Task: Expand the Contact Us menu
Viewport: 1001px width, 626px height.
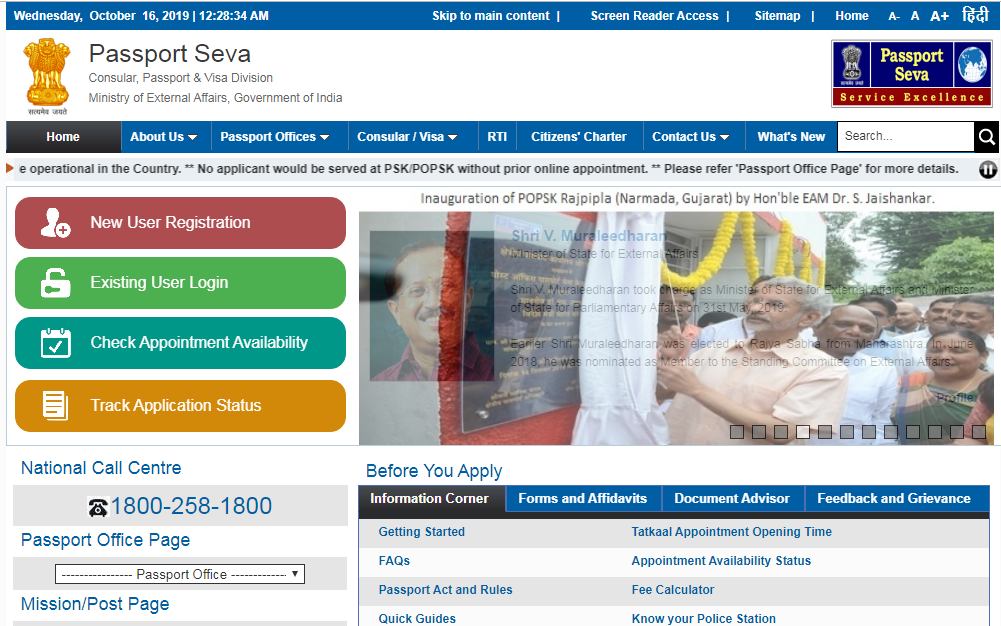Action: tap(691, 137)
